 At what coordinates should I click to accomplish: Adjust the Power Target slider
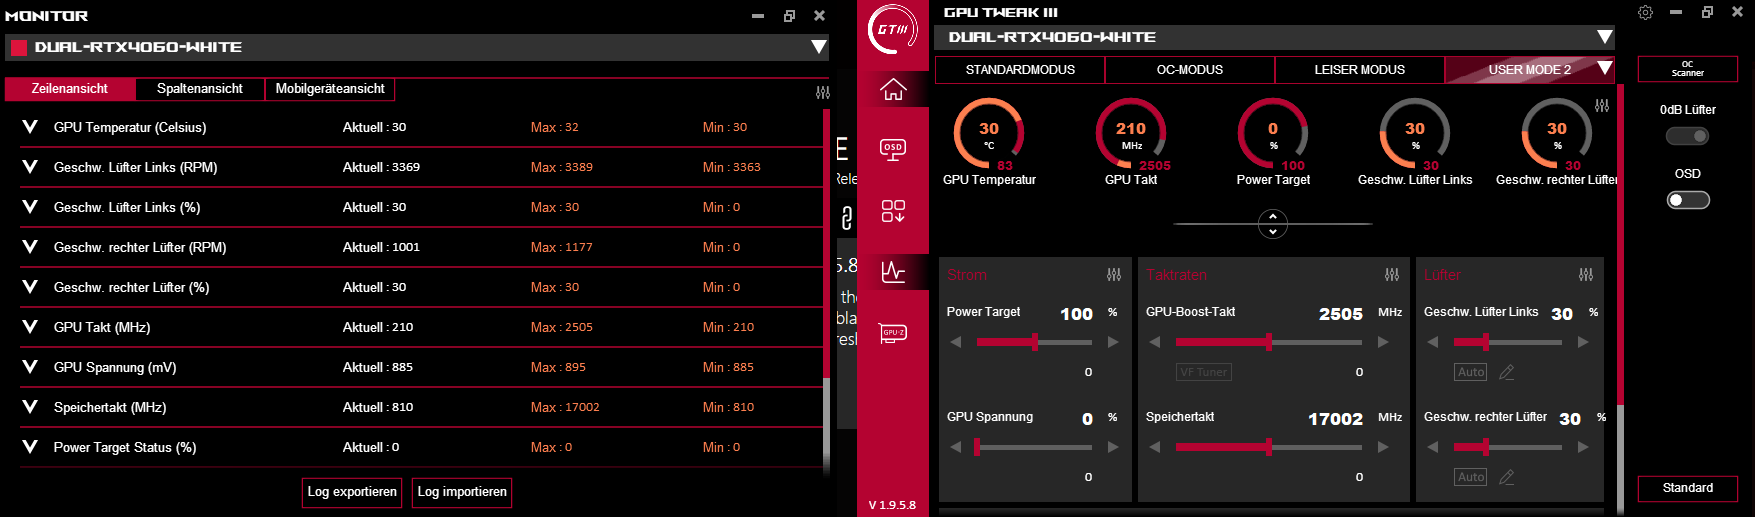pyautogui.click(x=1034, y=342)
